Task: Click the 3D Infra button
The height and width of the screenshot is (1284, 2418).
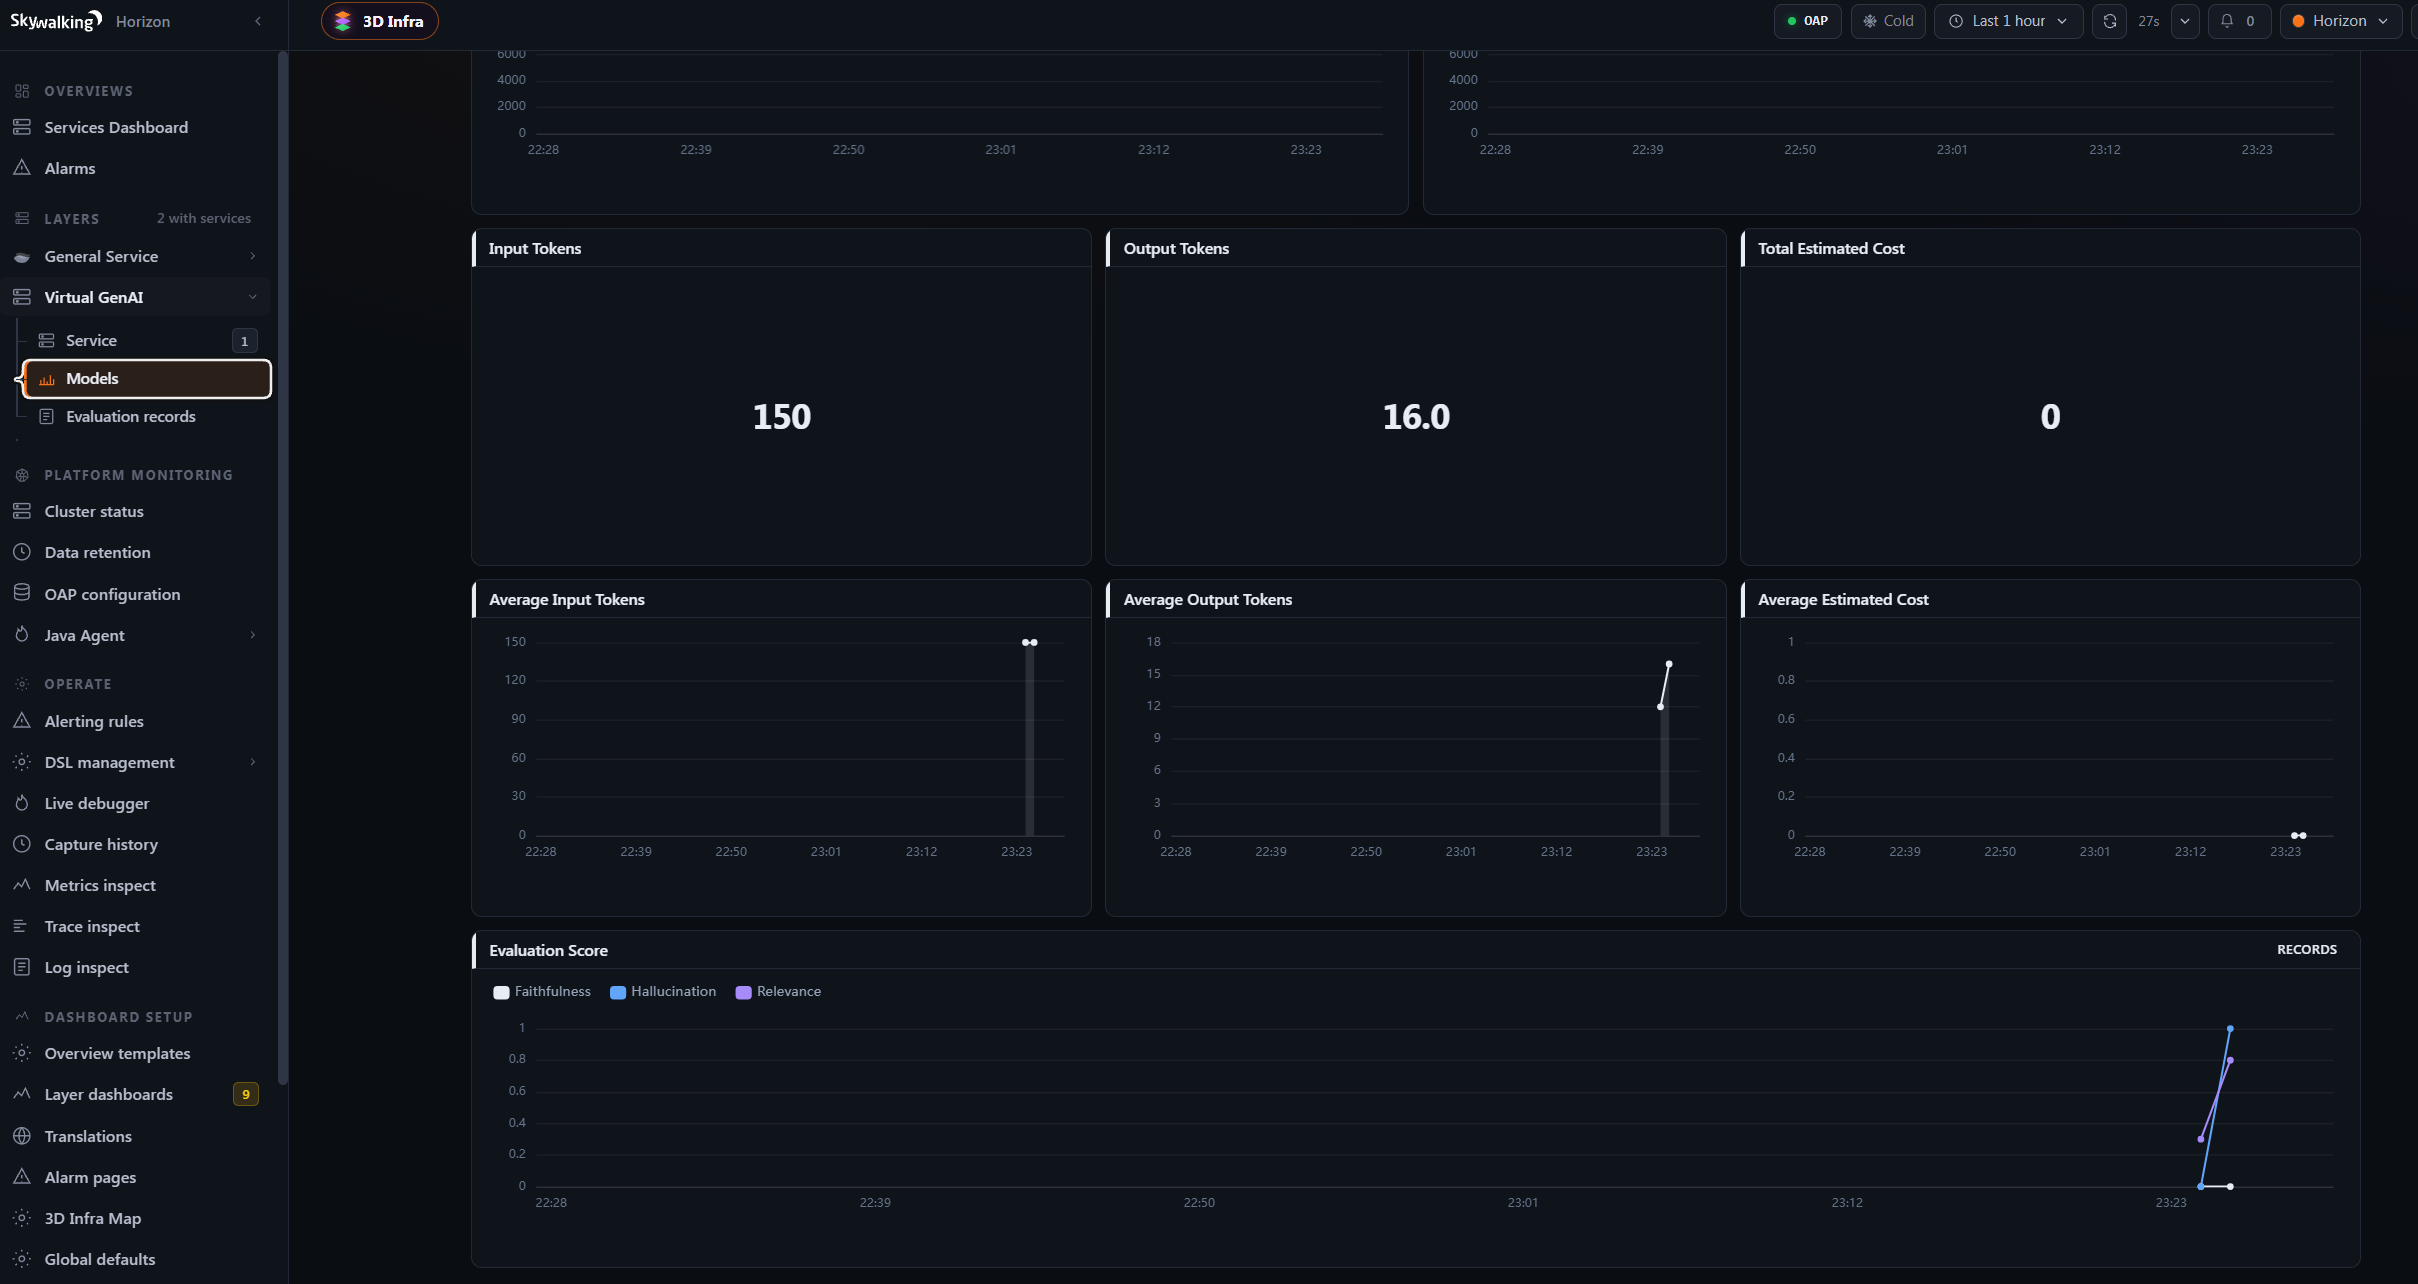Action: (380, 21)
